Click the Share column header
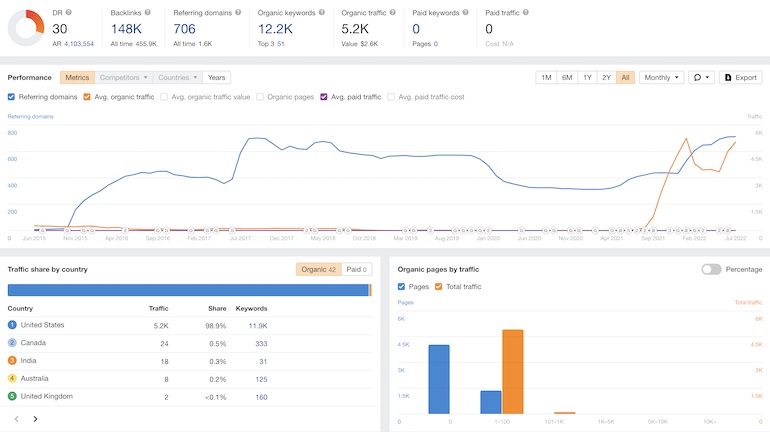This screenshot has height=432, width=770. click(217, 308)
